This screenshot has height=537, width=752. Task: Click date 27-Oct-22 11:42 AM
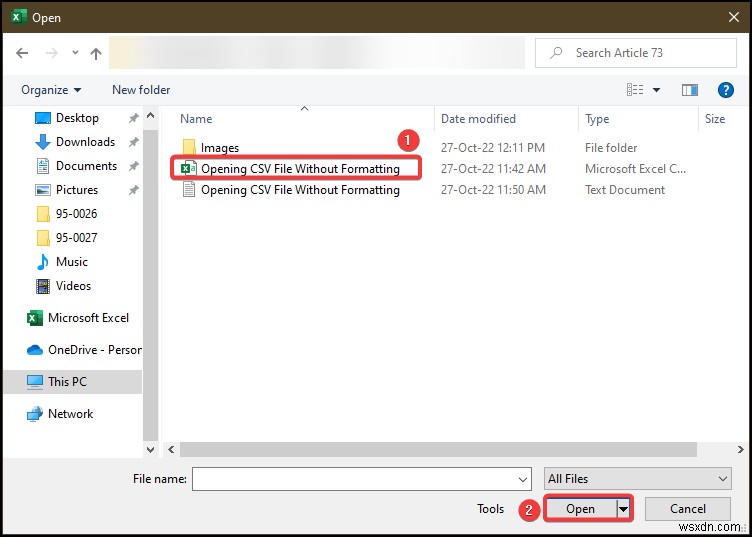[493, 169]
